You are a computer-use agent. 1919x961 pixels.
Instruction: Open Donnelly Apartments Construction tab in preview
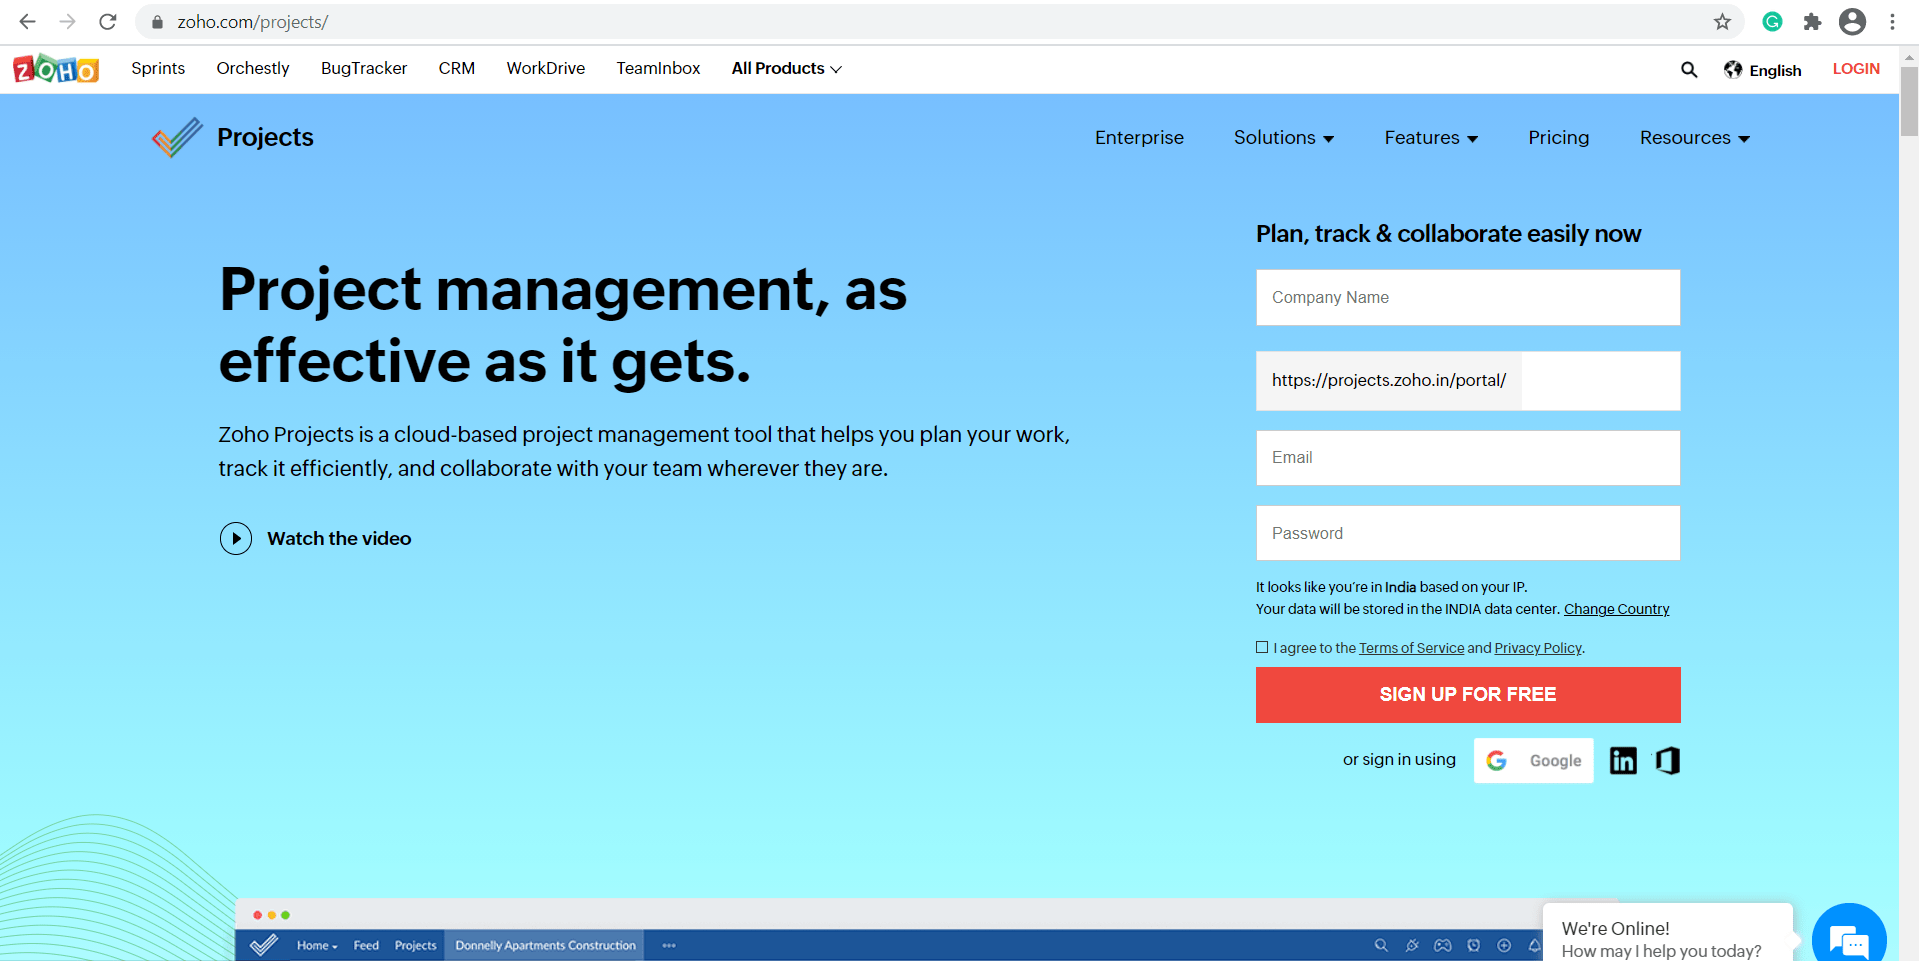545,945
